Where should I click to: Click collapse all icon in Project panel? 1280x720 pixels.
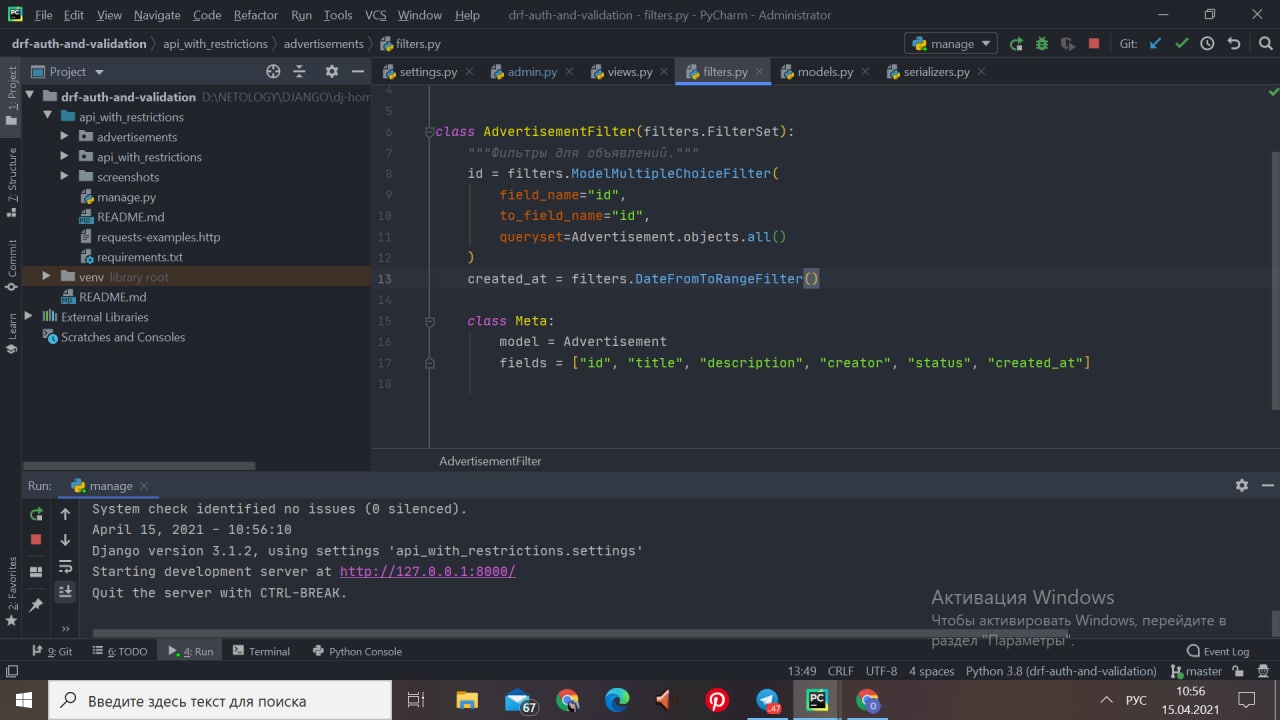[299, 72]
